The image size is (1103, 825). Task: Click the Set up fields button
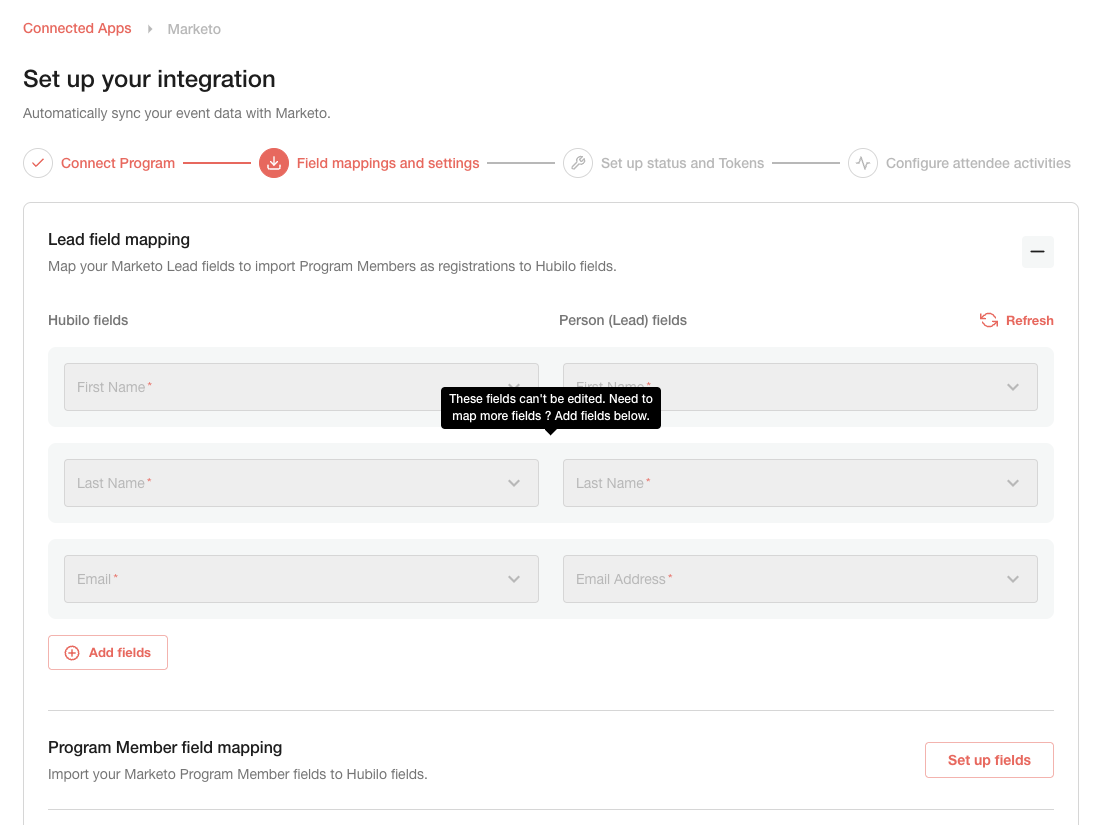pos(989,760)
